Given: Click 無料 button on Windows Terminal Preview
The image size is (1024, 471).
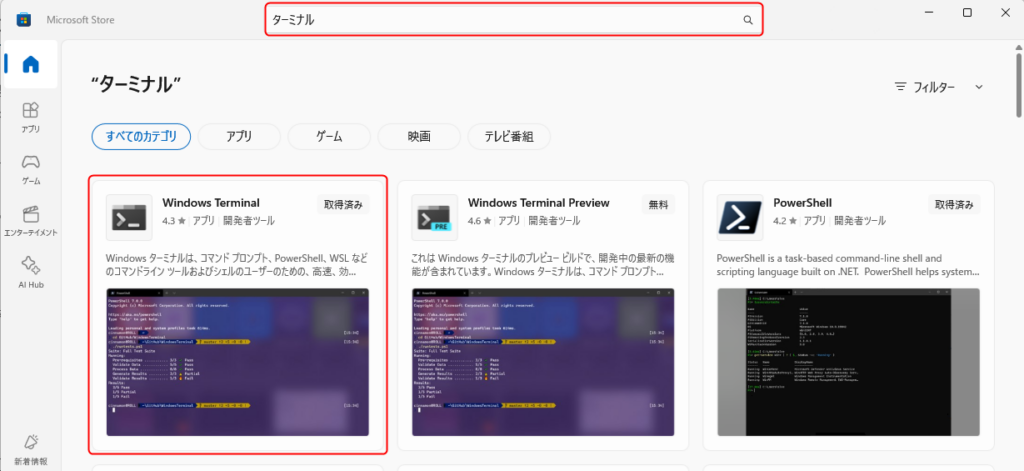Looking at the screenshot, I should pos(658,204).
